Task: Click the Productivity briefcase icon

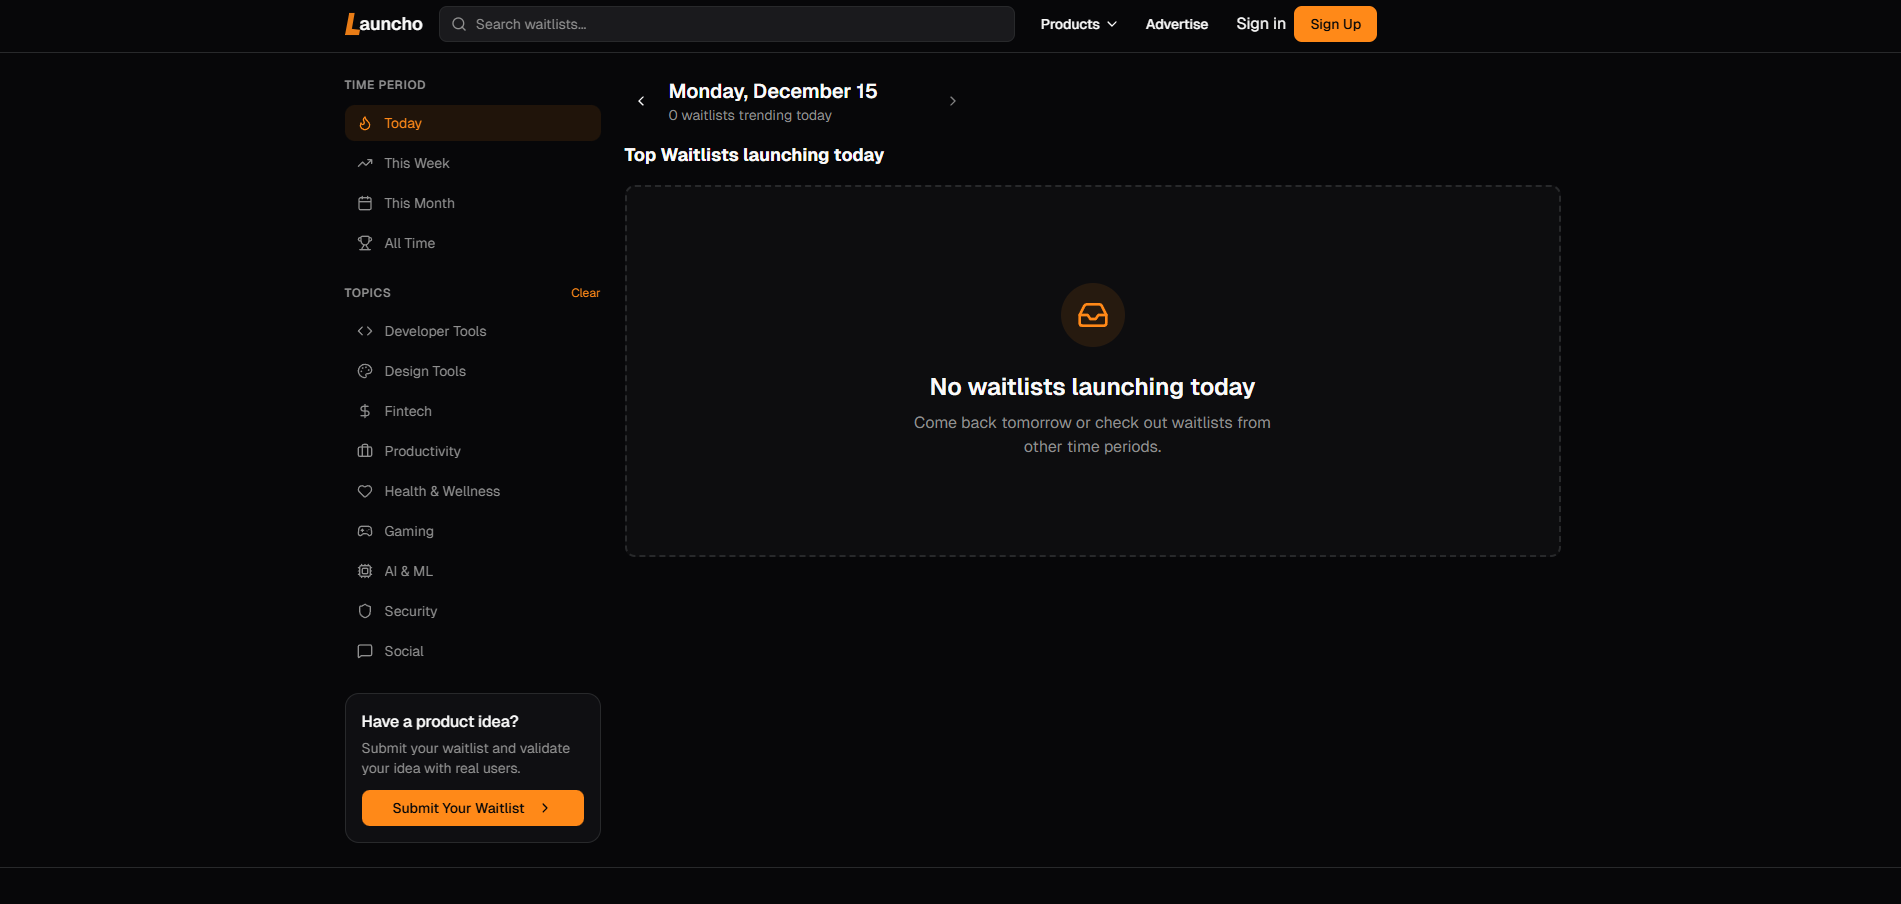Action: [365, 451]
